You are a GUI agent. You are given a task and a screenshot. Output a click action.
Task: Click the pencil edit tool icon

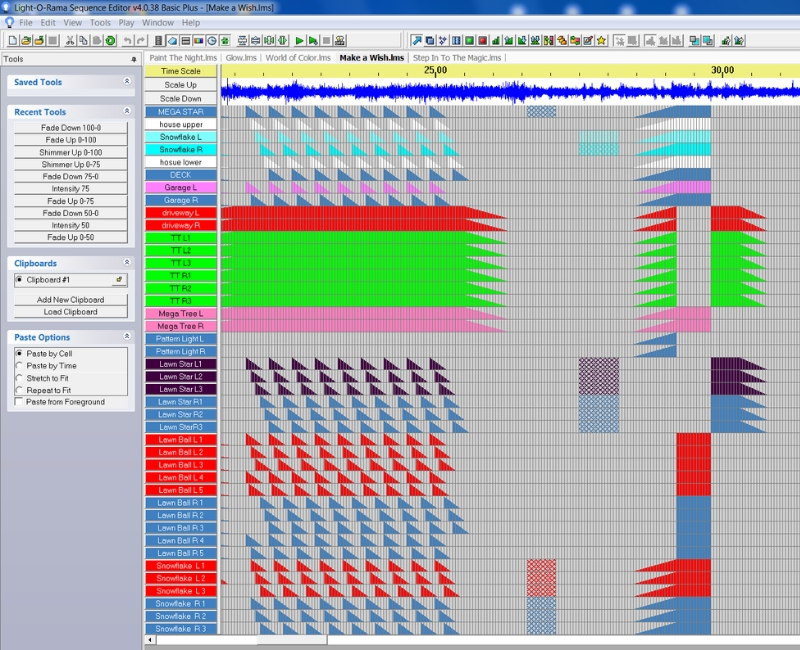588,40
